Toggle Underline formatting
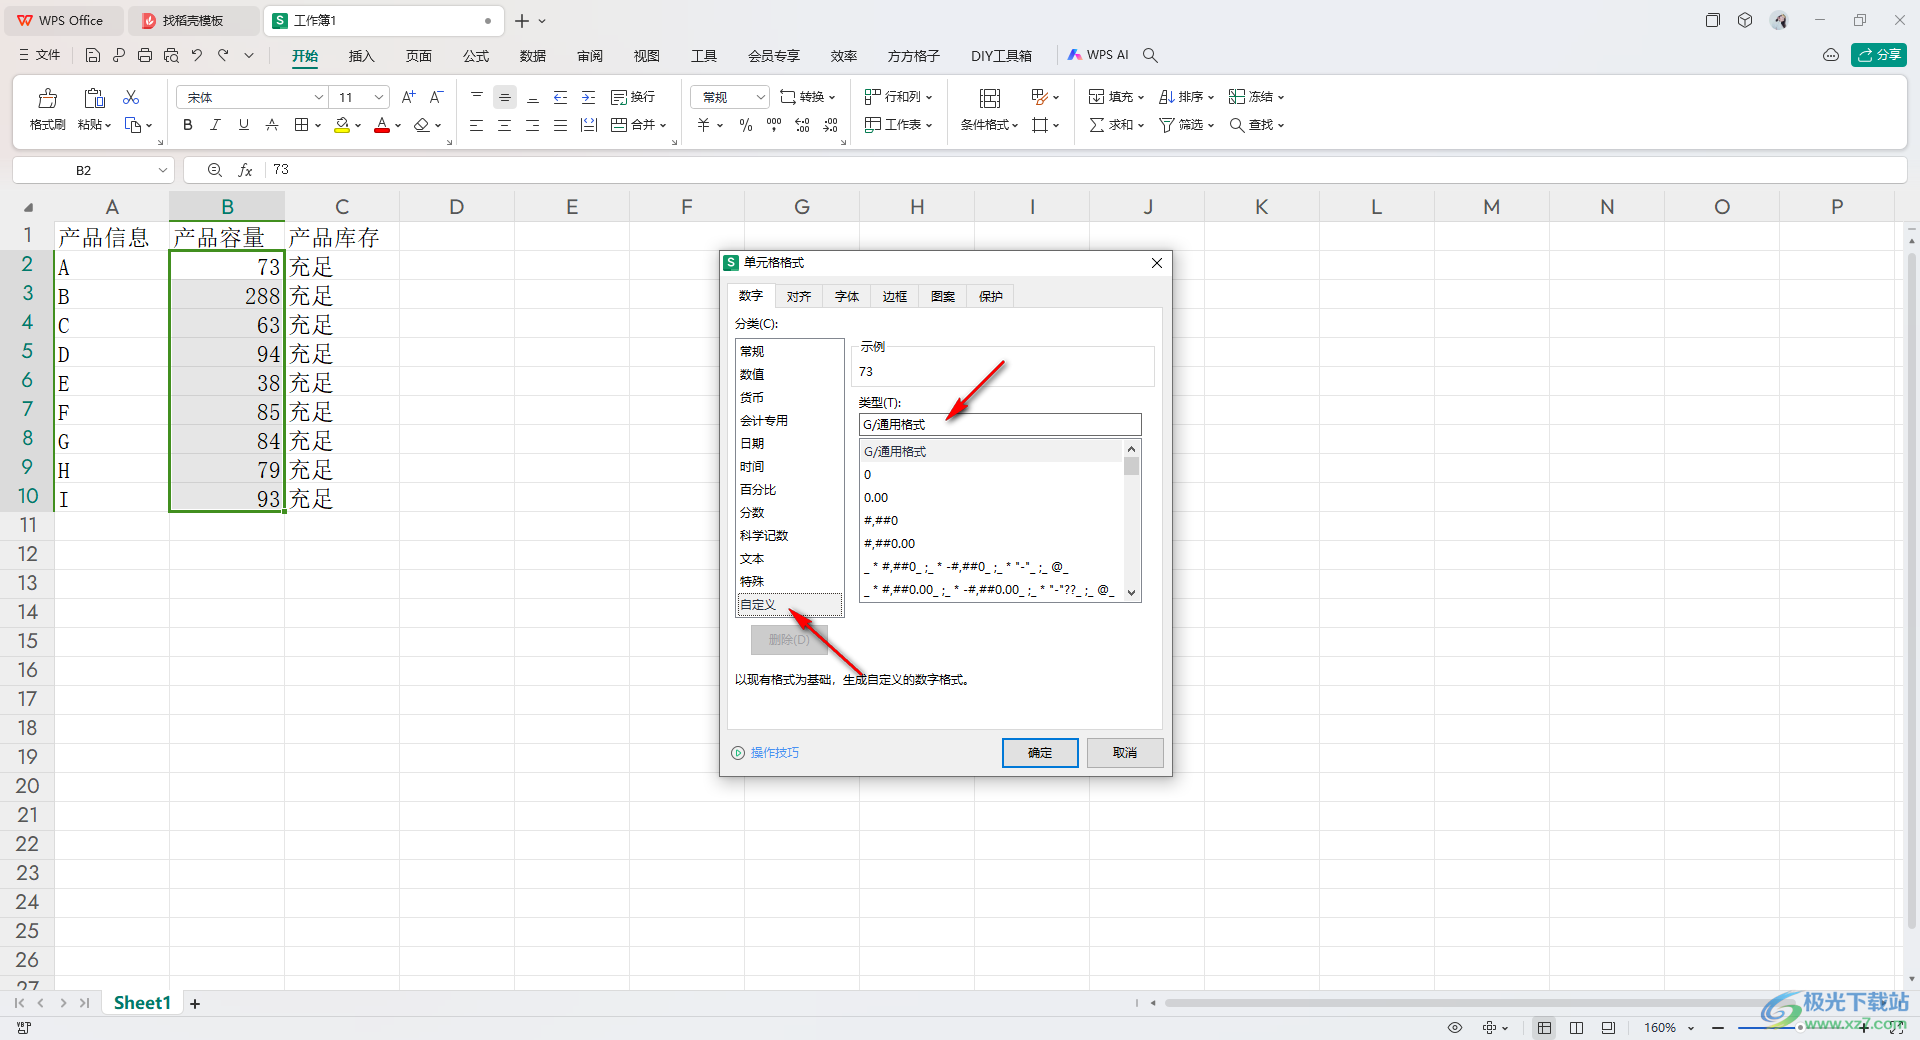Screen dimensions: 1920x1040 (x=243, y=125)
